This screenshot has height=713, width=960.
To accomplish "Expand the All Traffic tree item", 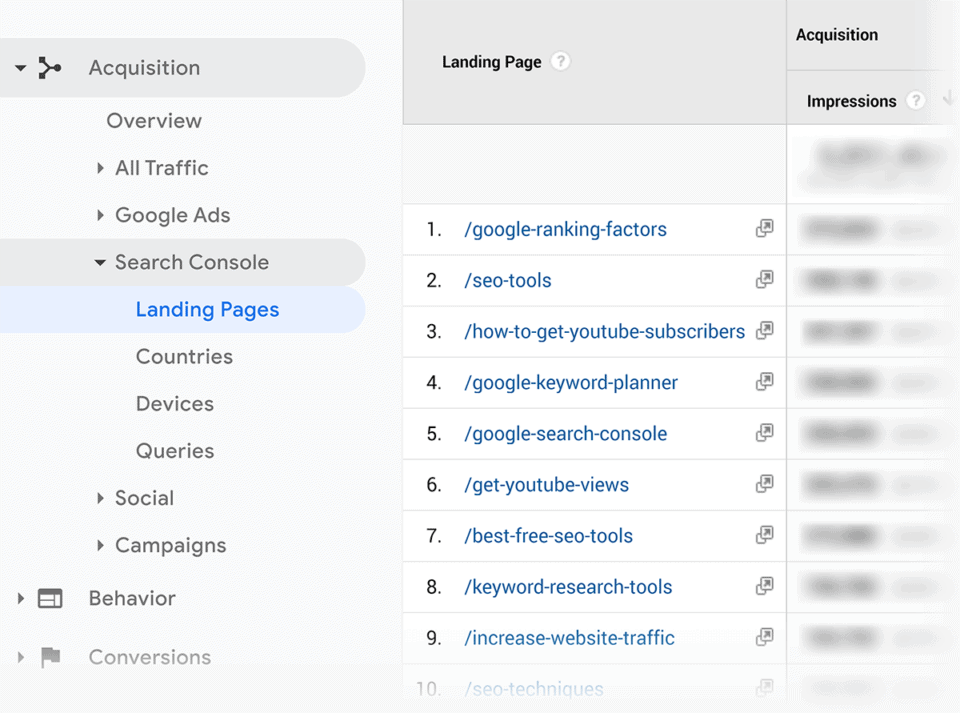I will coord(100,168).
